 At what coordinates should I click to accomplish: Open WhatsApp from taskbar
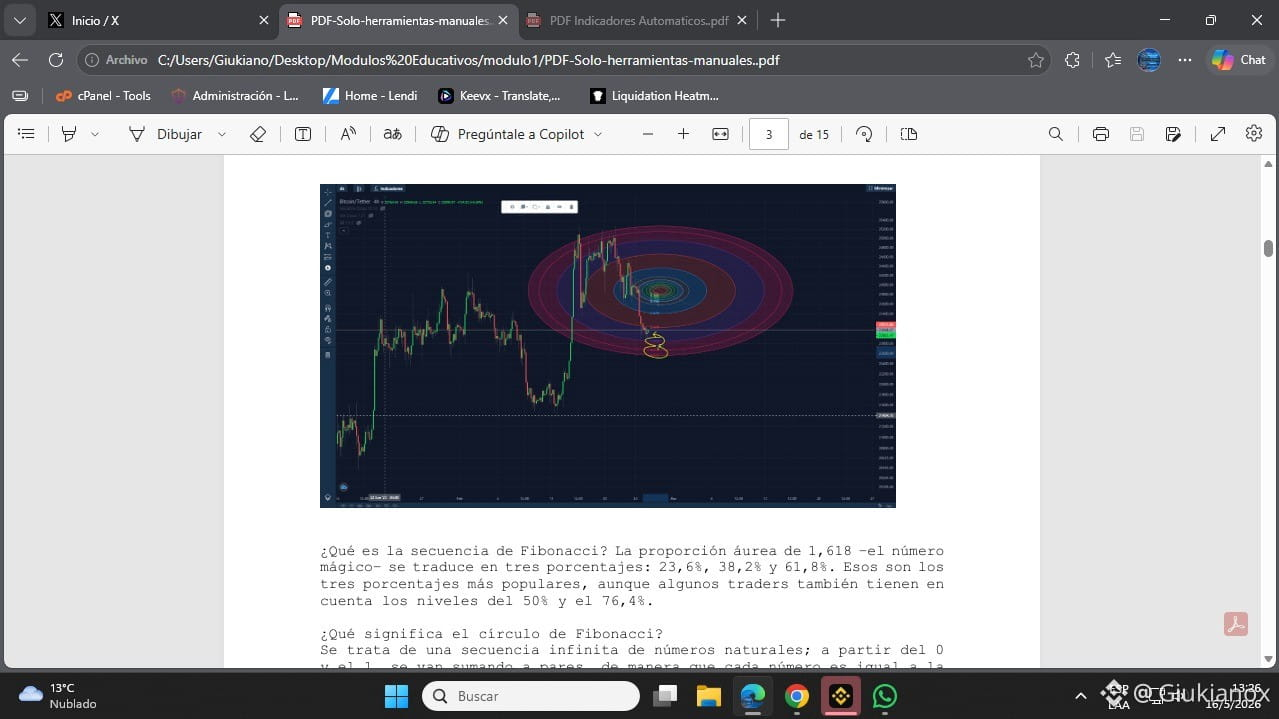click(885, 695)
